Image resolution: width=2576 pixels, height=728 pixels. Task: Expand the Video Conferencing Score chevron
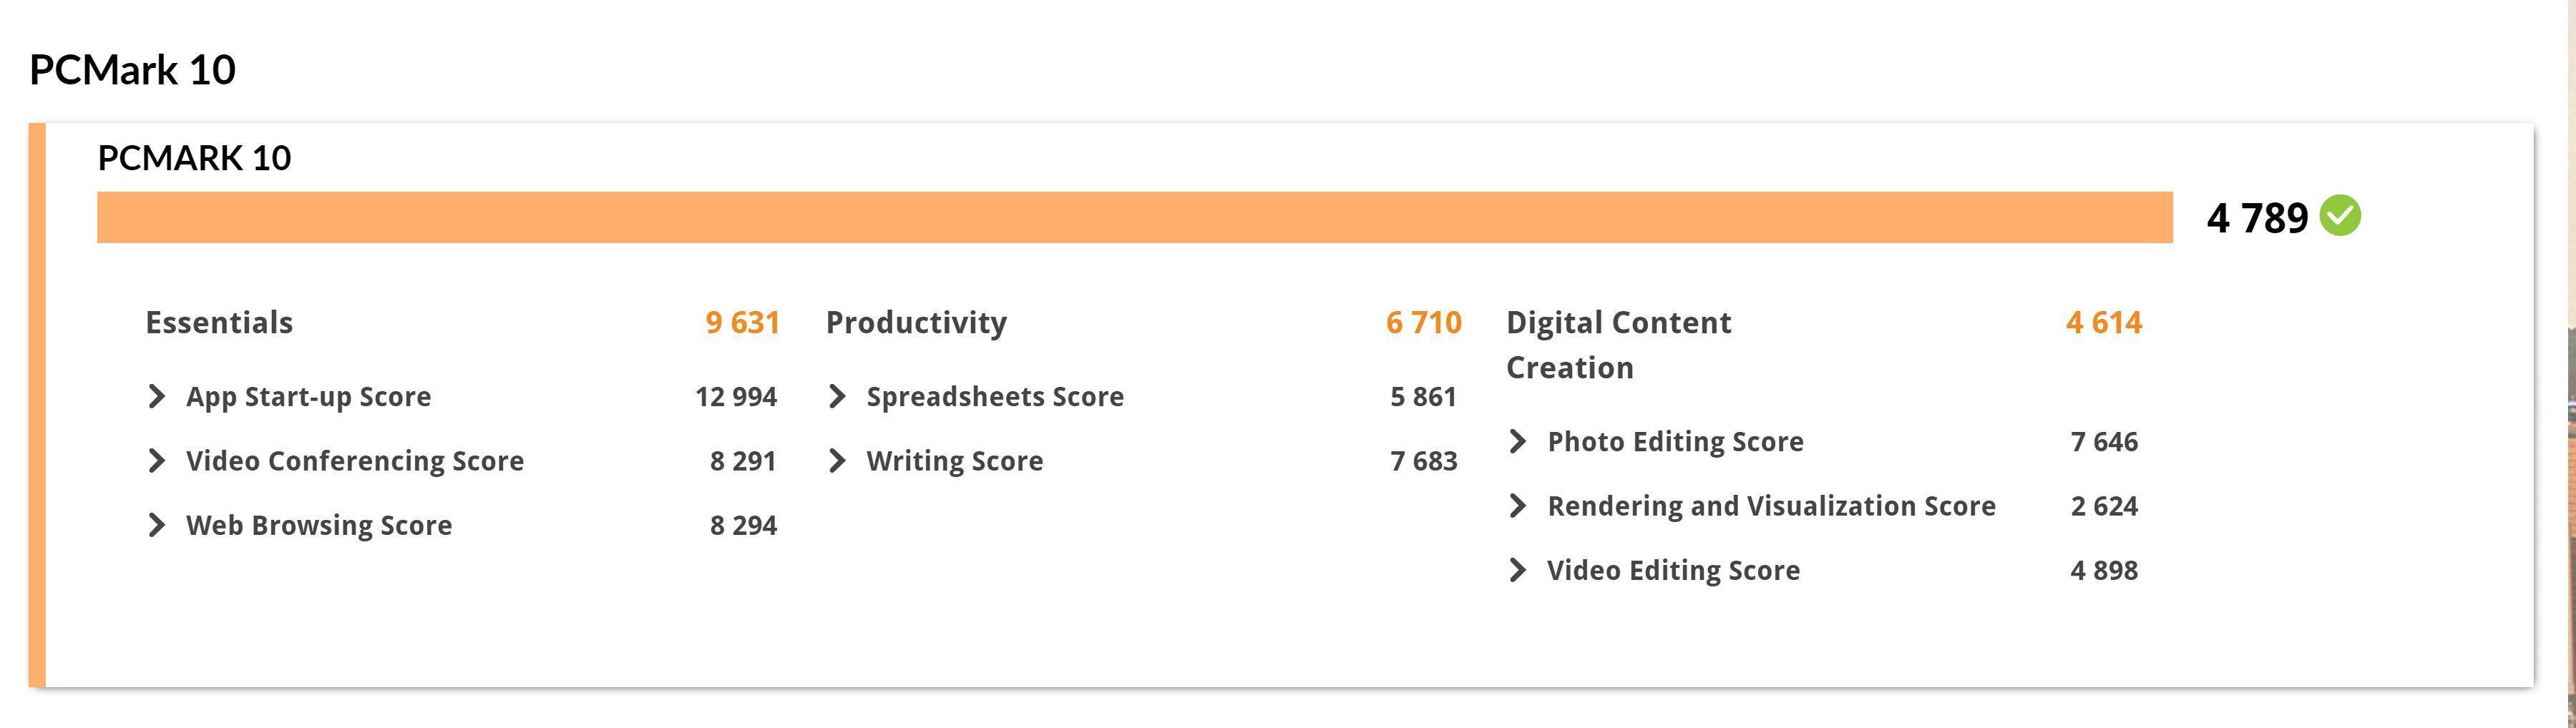coord(156,461)
